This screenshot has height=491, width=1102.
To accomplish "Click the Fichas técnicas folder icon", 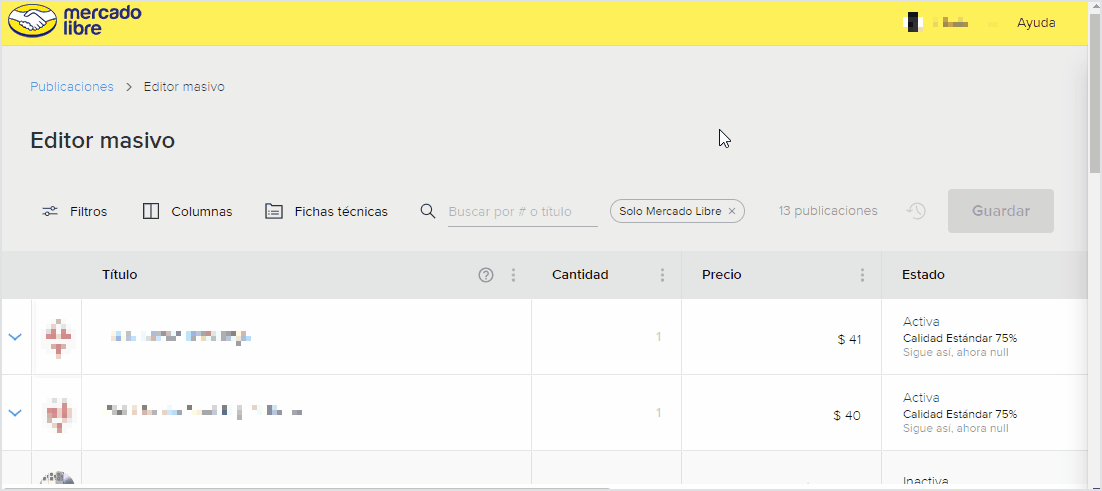I will coord(273,211).
